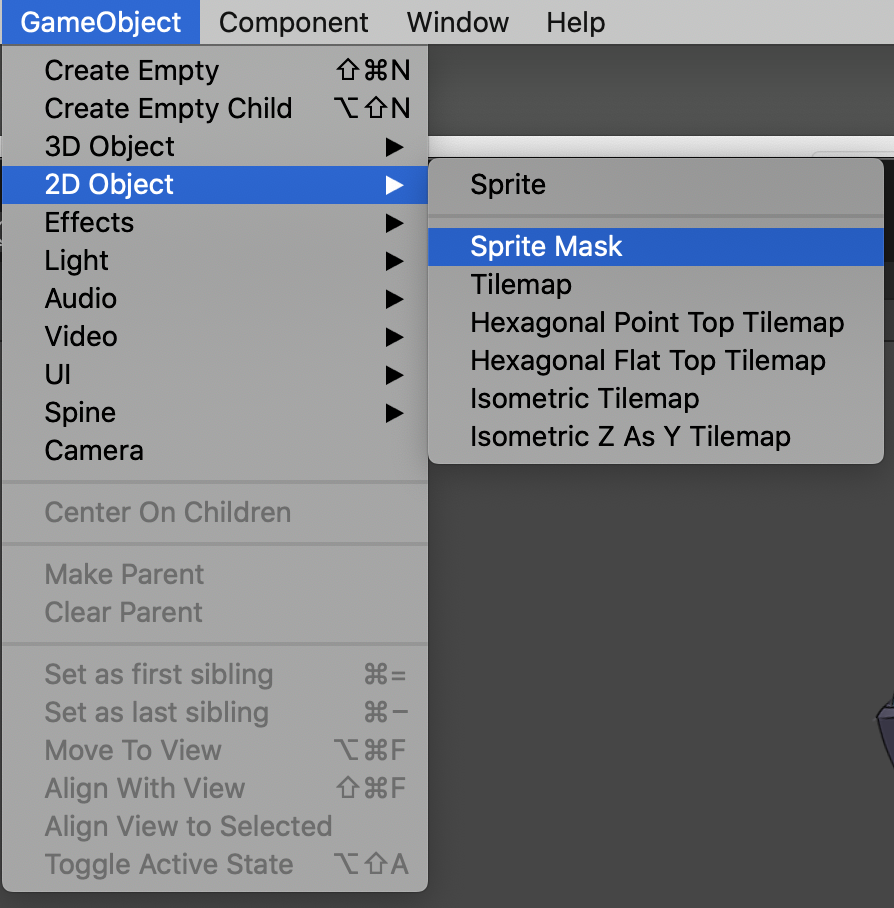This screenshot has height=908, width=894.
Task: Choose Hexagonal Flat Top Tilemap
Action: click(648, 361)
